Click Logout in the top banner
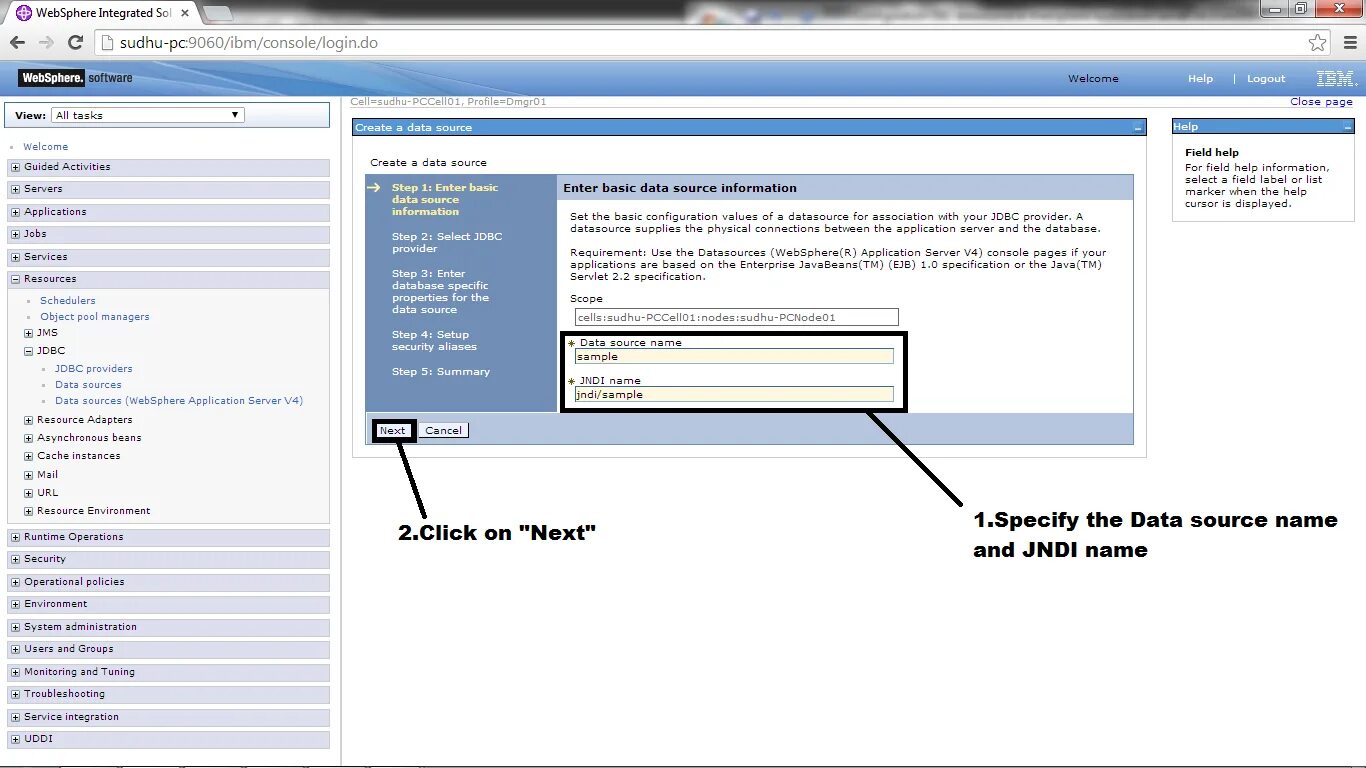 coord(1266,79)
